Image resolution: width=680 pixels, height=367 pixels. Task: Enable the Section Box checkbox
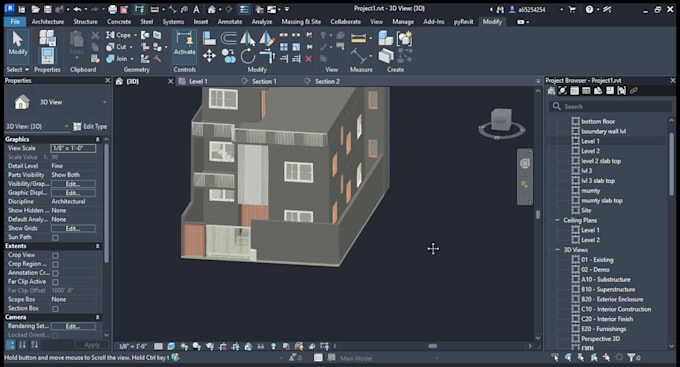[x=55, y=308]
